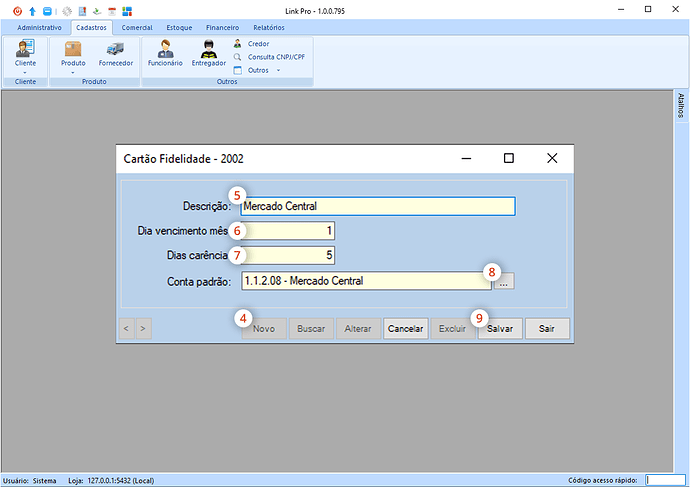
Task: Click the red power icon in title bar
Action: click(x=17, y=9)
